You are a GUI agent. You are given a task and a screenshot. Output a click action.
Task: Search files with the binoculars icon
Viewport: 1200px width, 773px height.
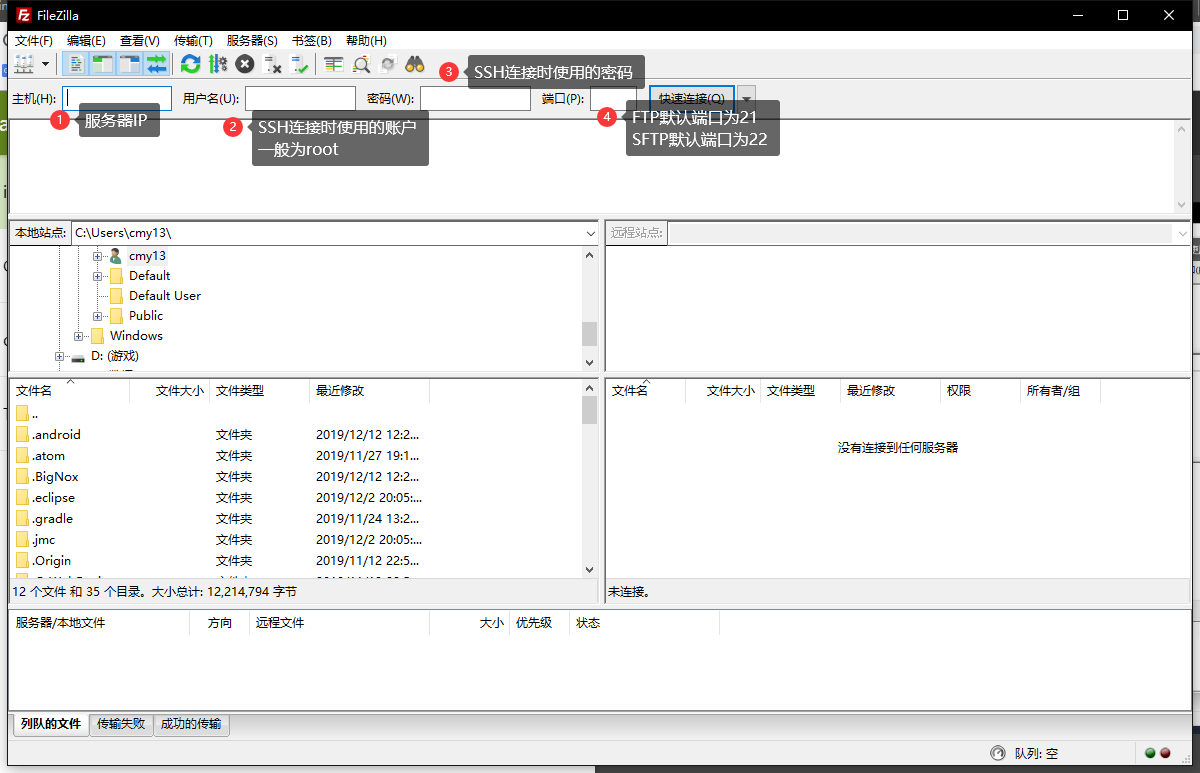pos(415,64)
